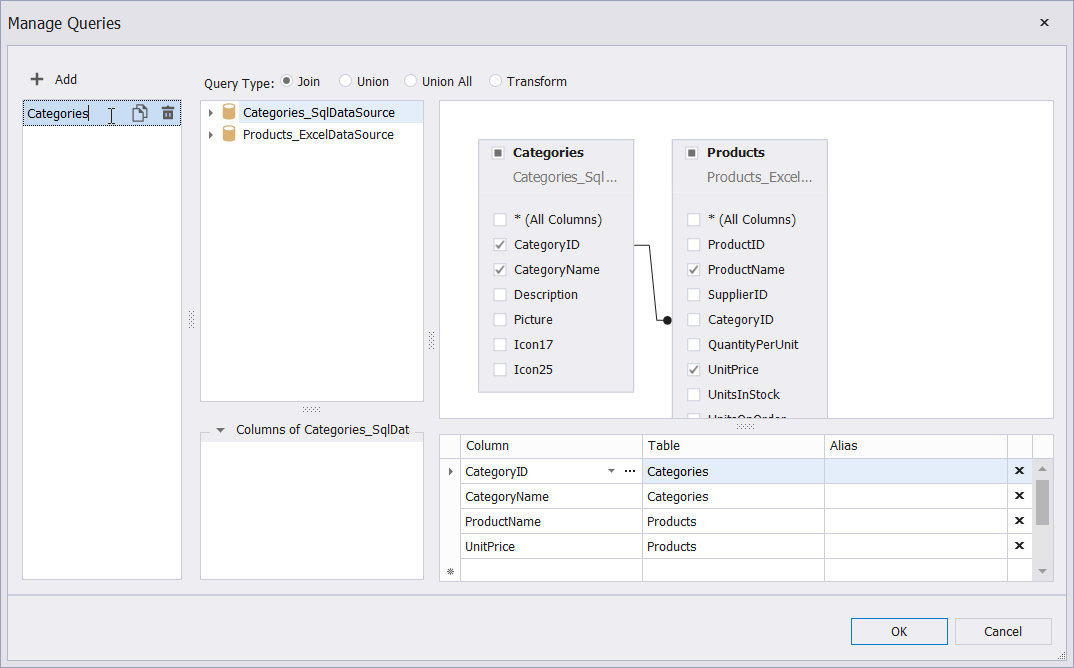This screenshot has height=668, width=1074.
Task: Click the ellipsis button in CategoryID cell
Action: [x=629, y=471]
